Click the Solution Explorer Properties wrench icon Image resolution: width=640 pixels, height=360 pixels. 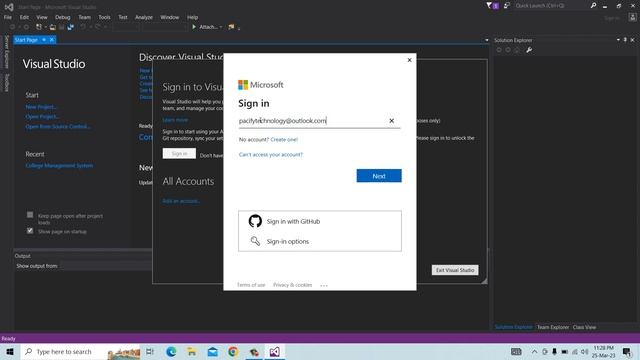[x=529, y=50]
